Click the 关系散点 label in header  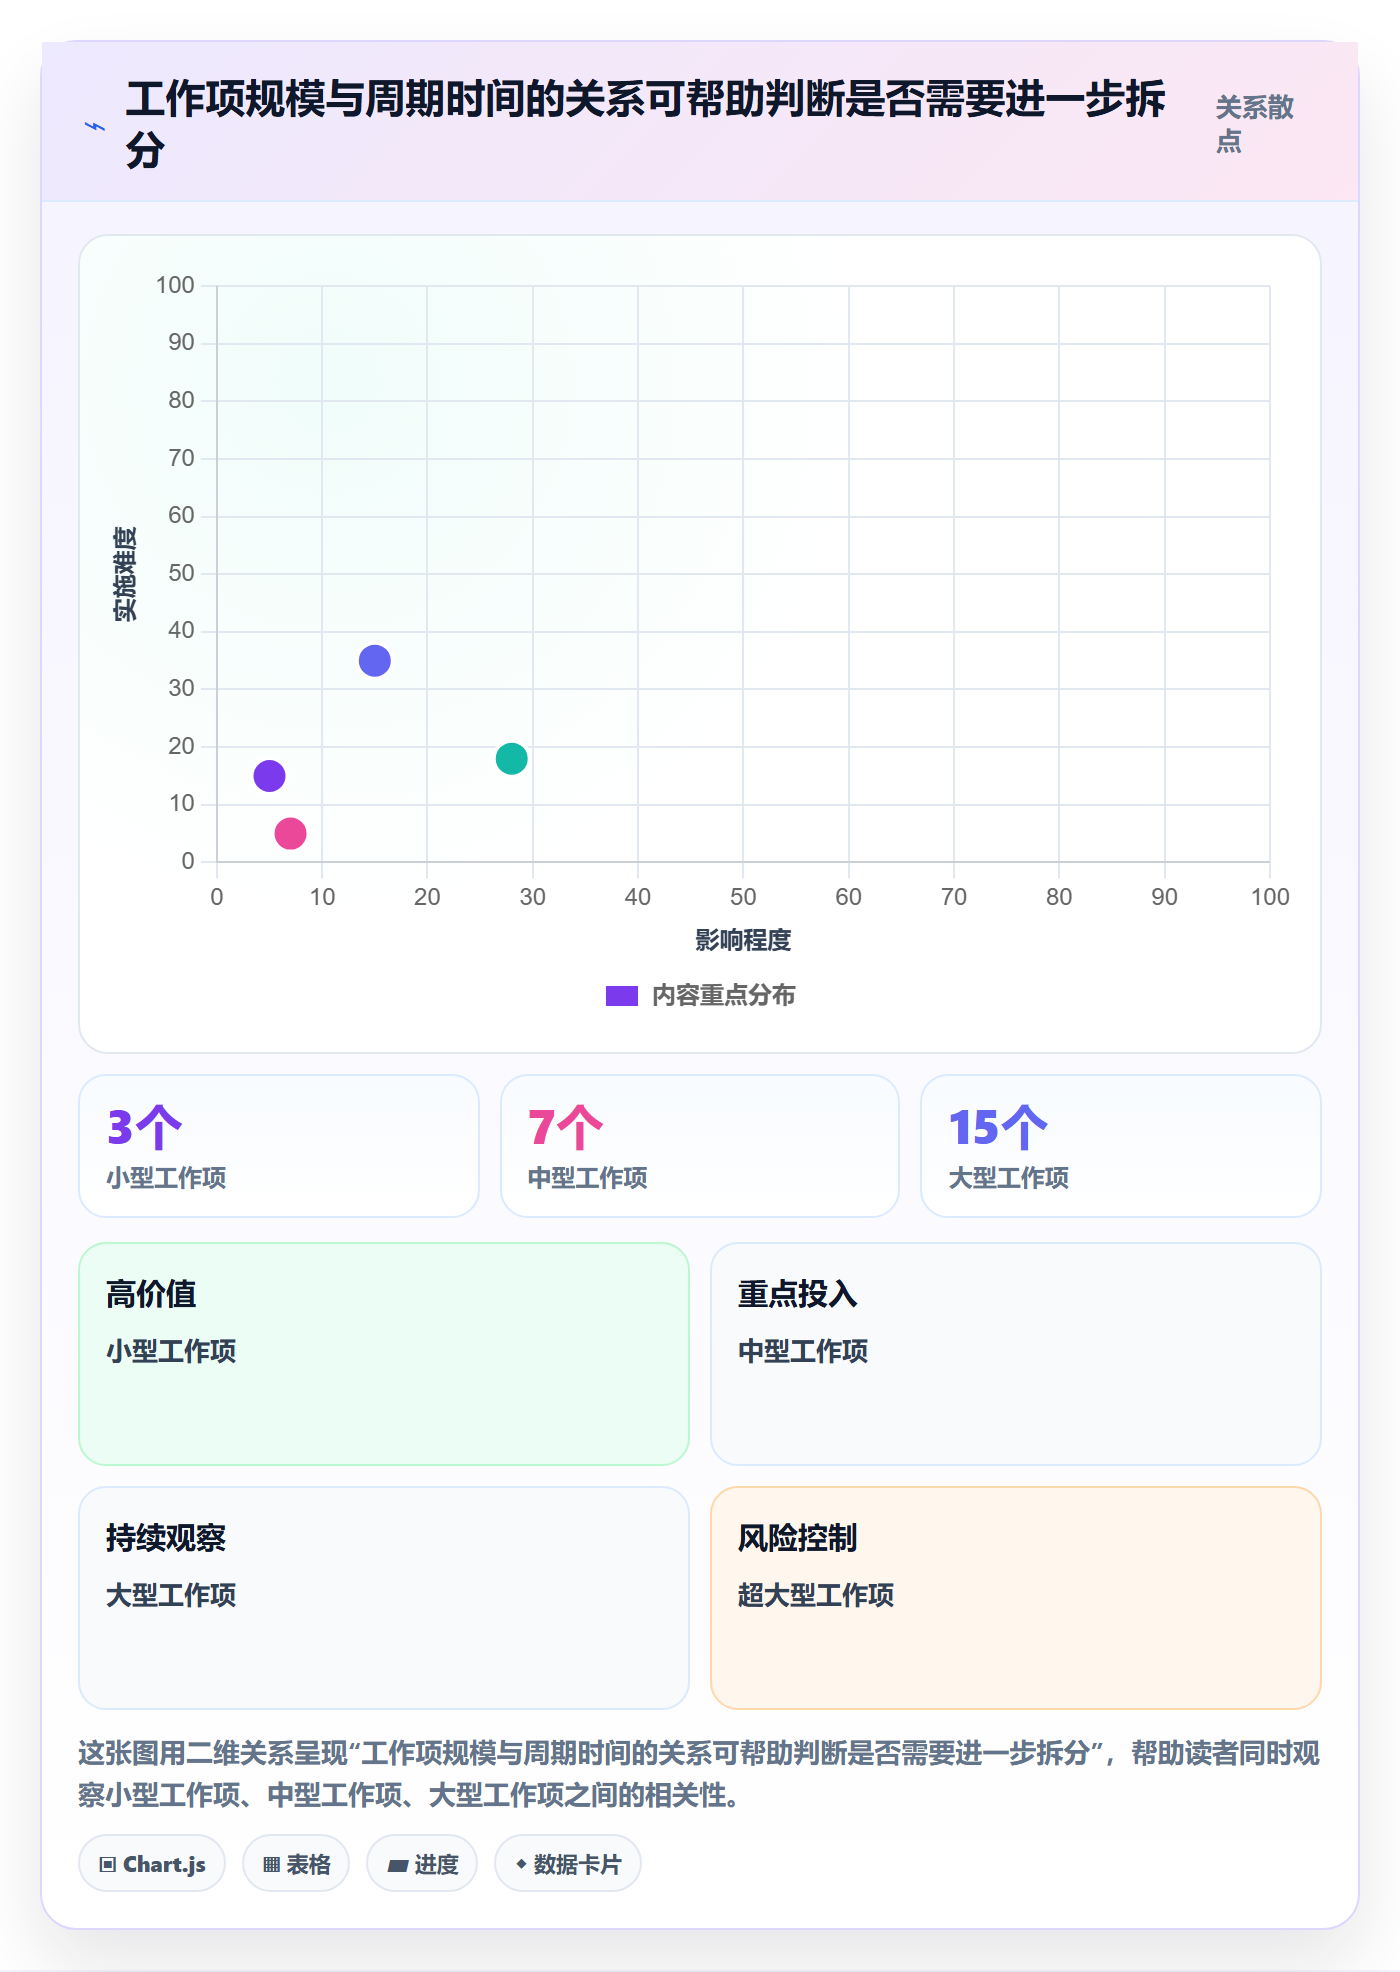1255,124
